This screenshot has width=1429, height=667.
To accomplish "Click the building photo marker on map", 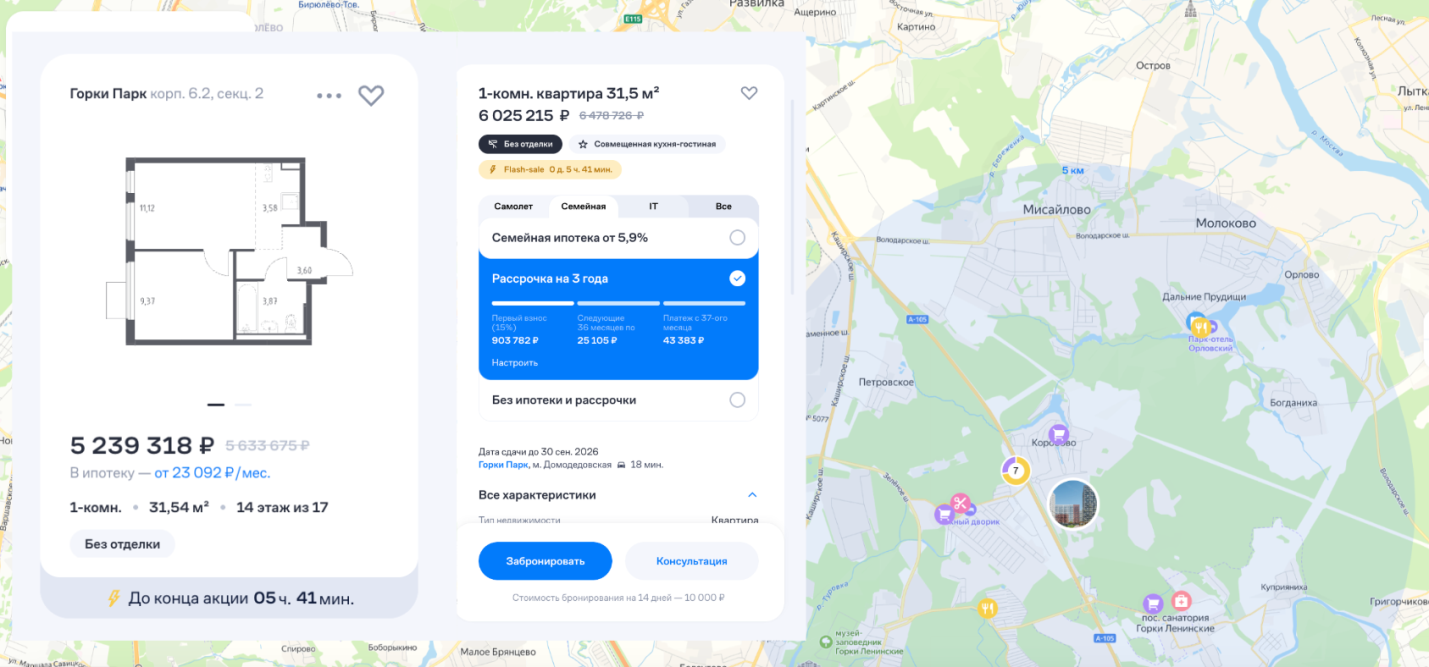I will pyautogui.click(x=1073, y=504).
